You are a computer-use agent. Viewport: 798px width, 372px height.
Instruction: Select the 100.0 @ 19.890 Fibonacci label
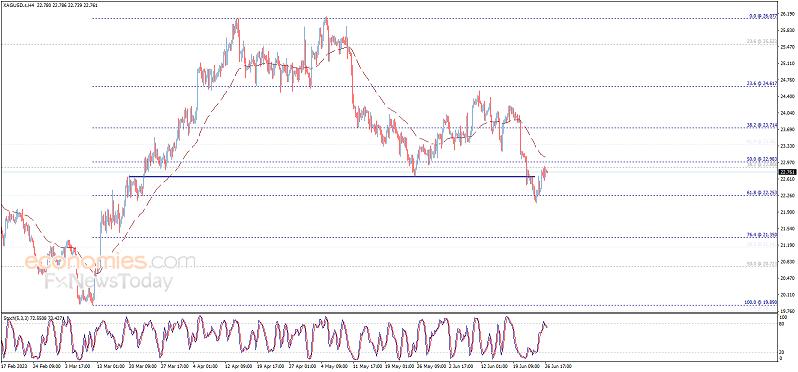[x=761, y=302]
